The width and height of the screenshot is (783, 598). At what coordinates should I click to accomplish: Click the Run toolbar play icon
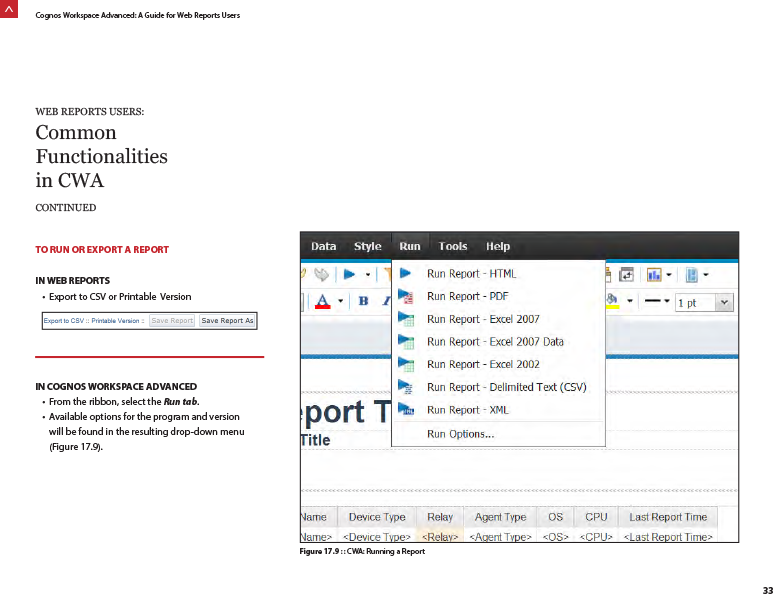click(x=349, y=274)
